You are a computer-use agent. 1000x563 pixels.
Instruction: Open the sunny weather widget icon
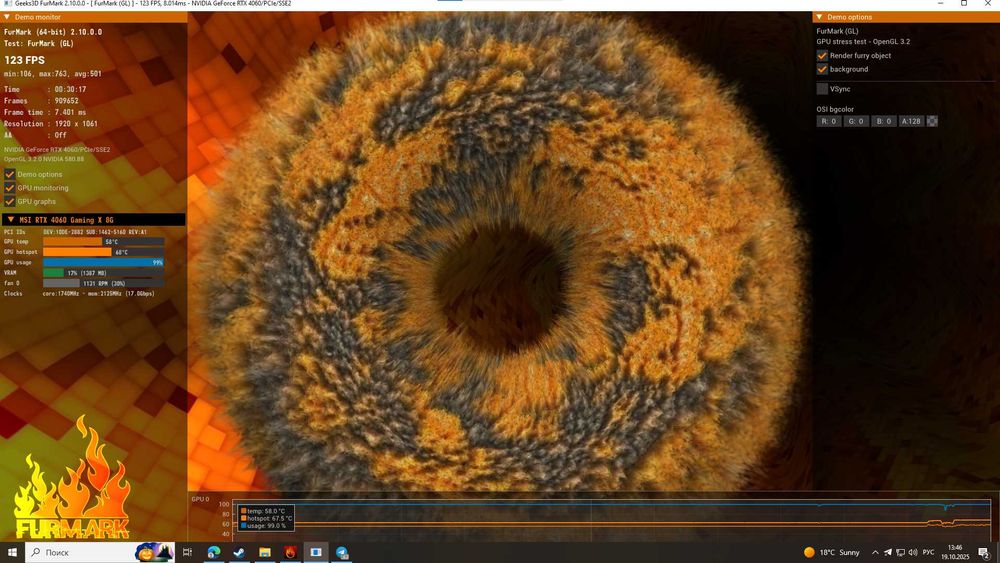[x=809, y=552]
